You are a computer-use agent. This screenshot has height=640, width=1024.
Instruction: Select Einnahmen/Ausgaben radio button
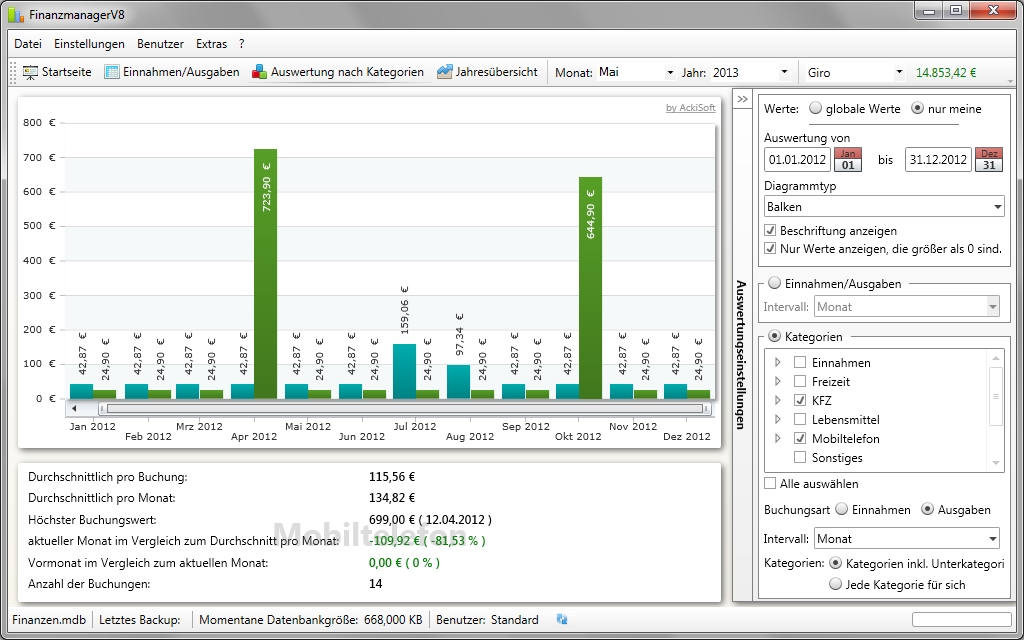pyautogui.click(x=775, y=283)
